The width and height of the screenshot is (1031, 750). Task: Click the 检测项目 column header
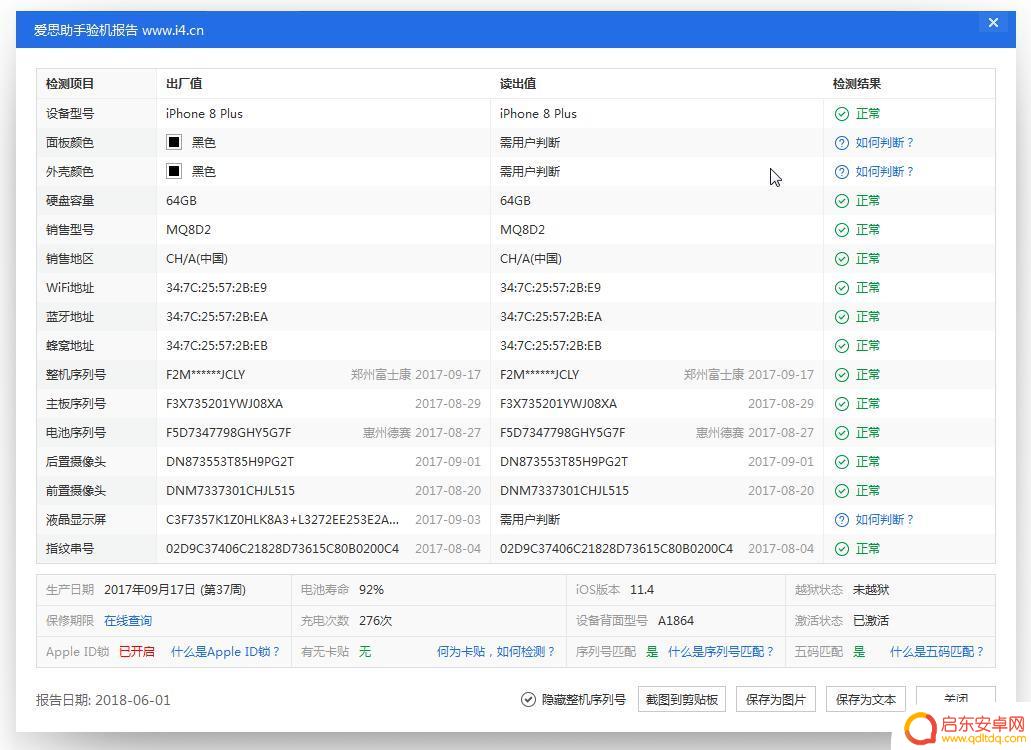70,83
